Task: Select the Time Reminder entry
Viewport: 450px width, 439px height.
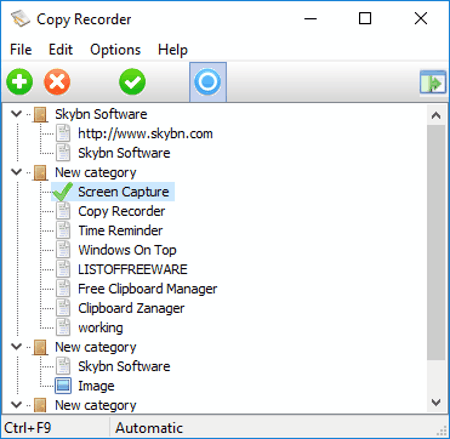Action: 120,230
